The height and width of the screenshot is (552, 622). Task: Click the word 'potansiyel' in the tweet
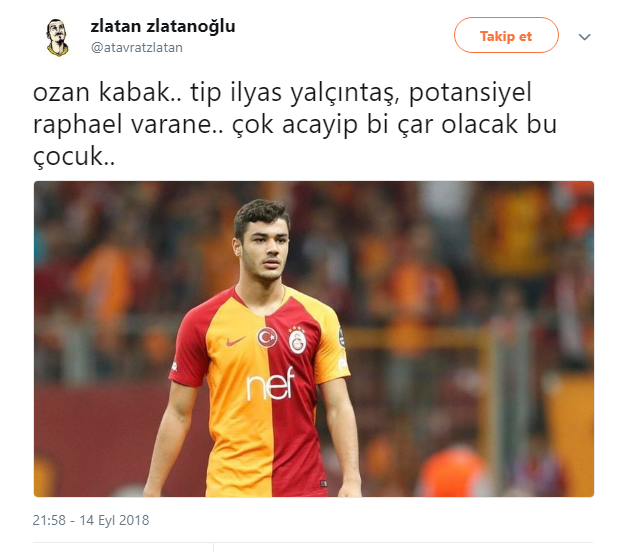click(470, 93)
